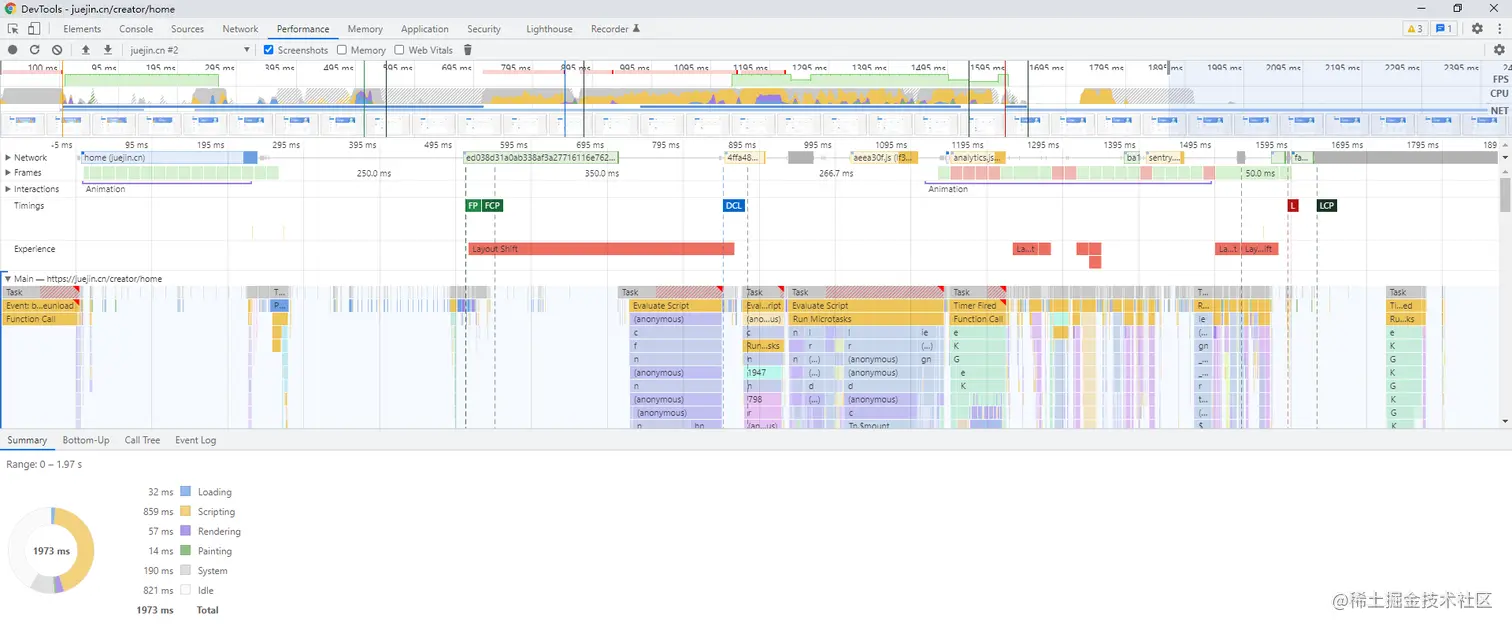
Task: Clear the performance recording
Action: [57, 49]
